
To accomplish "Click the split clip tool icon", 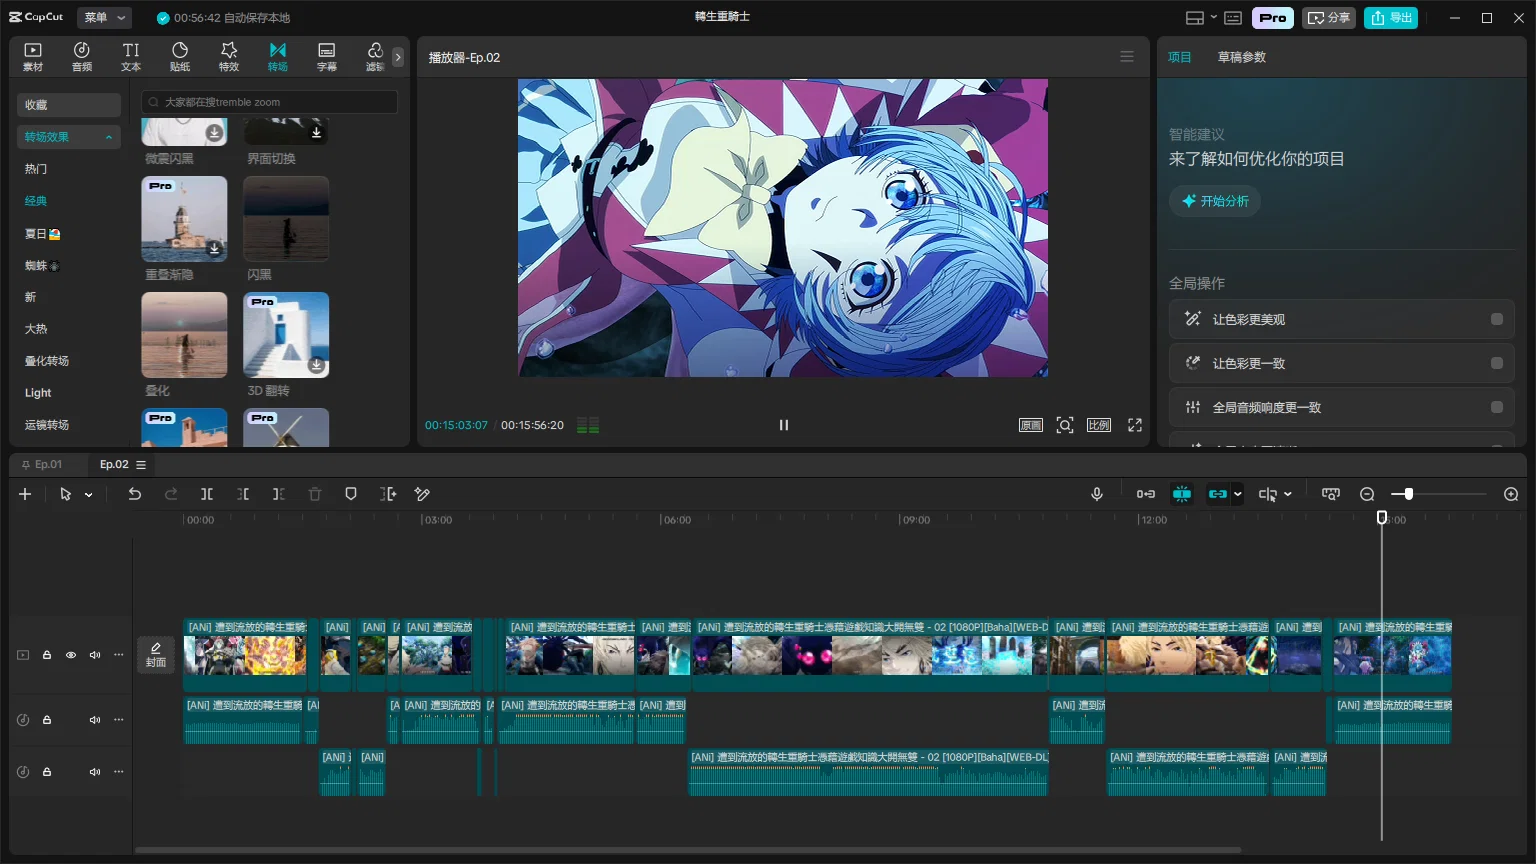I will [207, 494].
